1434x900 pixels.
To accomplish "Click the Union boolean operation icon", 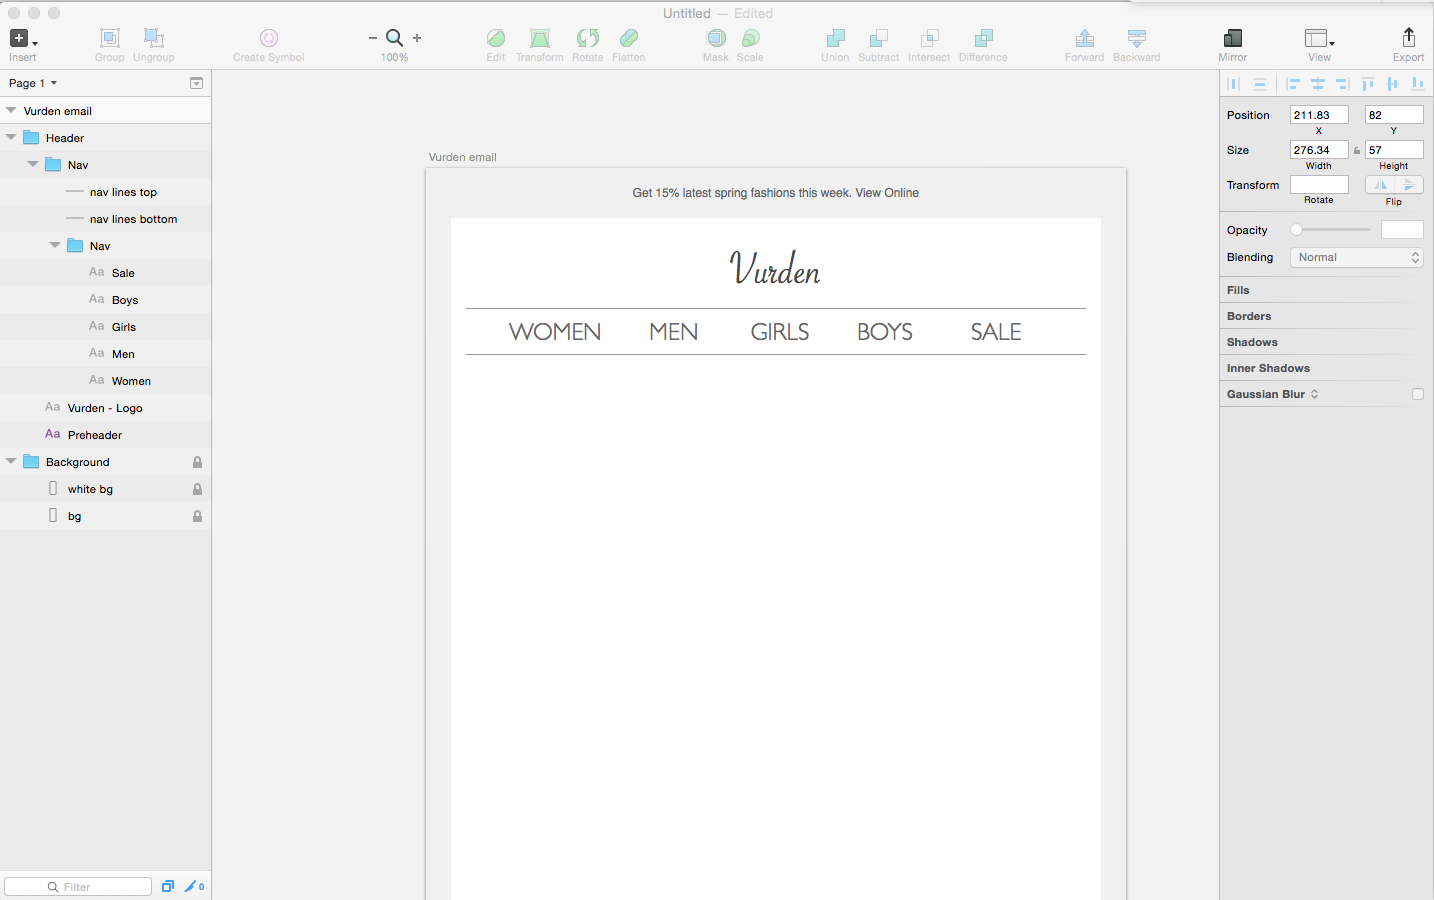I will pos(835,38).
